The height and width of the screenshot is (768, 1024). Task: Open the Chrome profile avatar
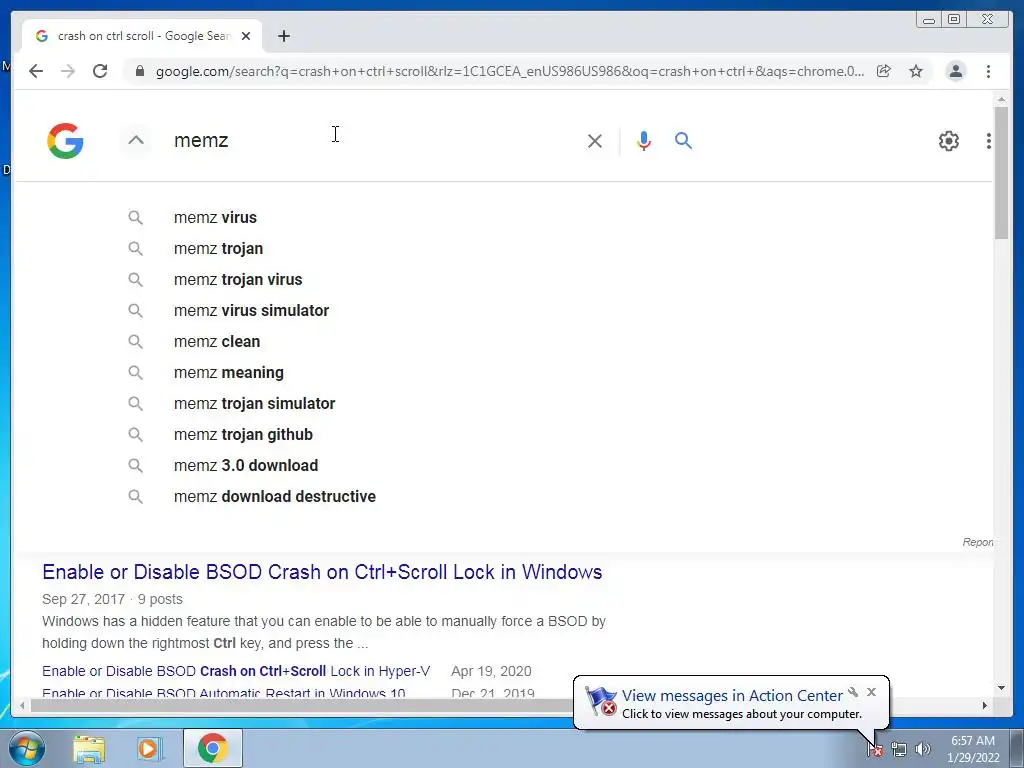coord(955,71)
